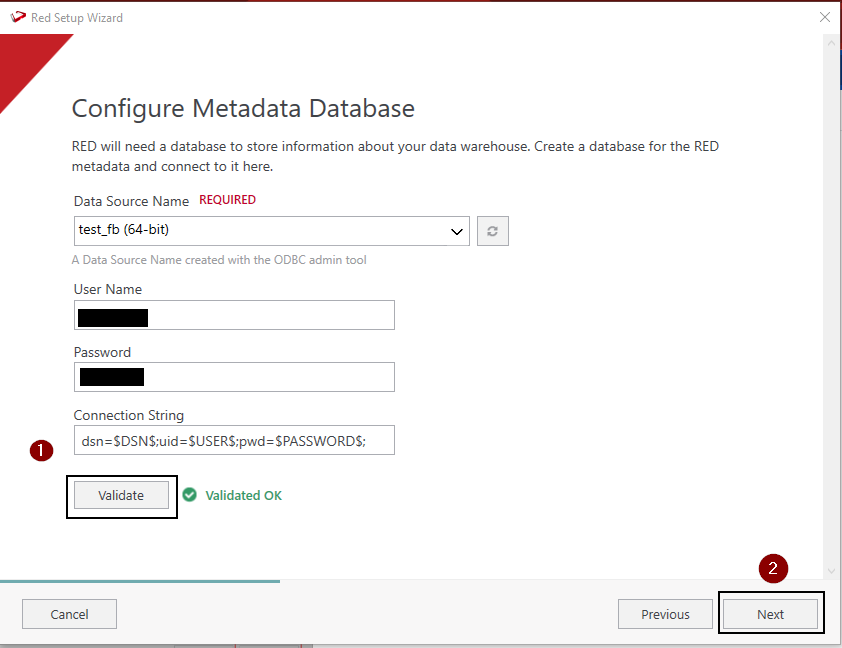The image size is (842, 648).
Task: Click the Red Setup Wizard logo icon
Action: (18, 17)
